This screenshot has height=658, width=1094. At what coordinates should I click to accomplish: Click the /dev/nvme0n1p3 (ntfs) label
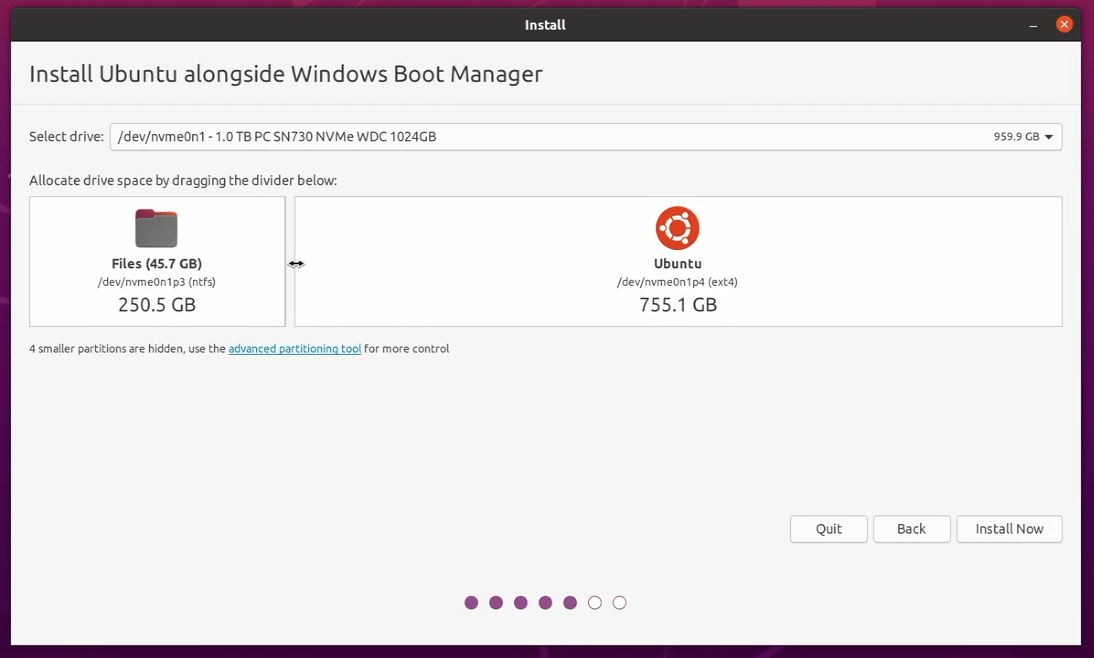(156, 281)
